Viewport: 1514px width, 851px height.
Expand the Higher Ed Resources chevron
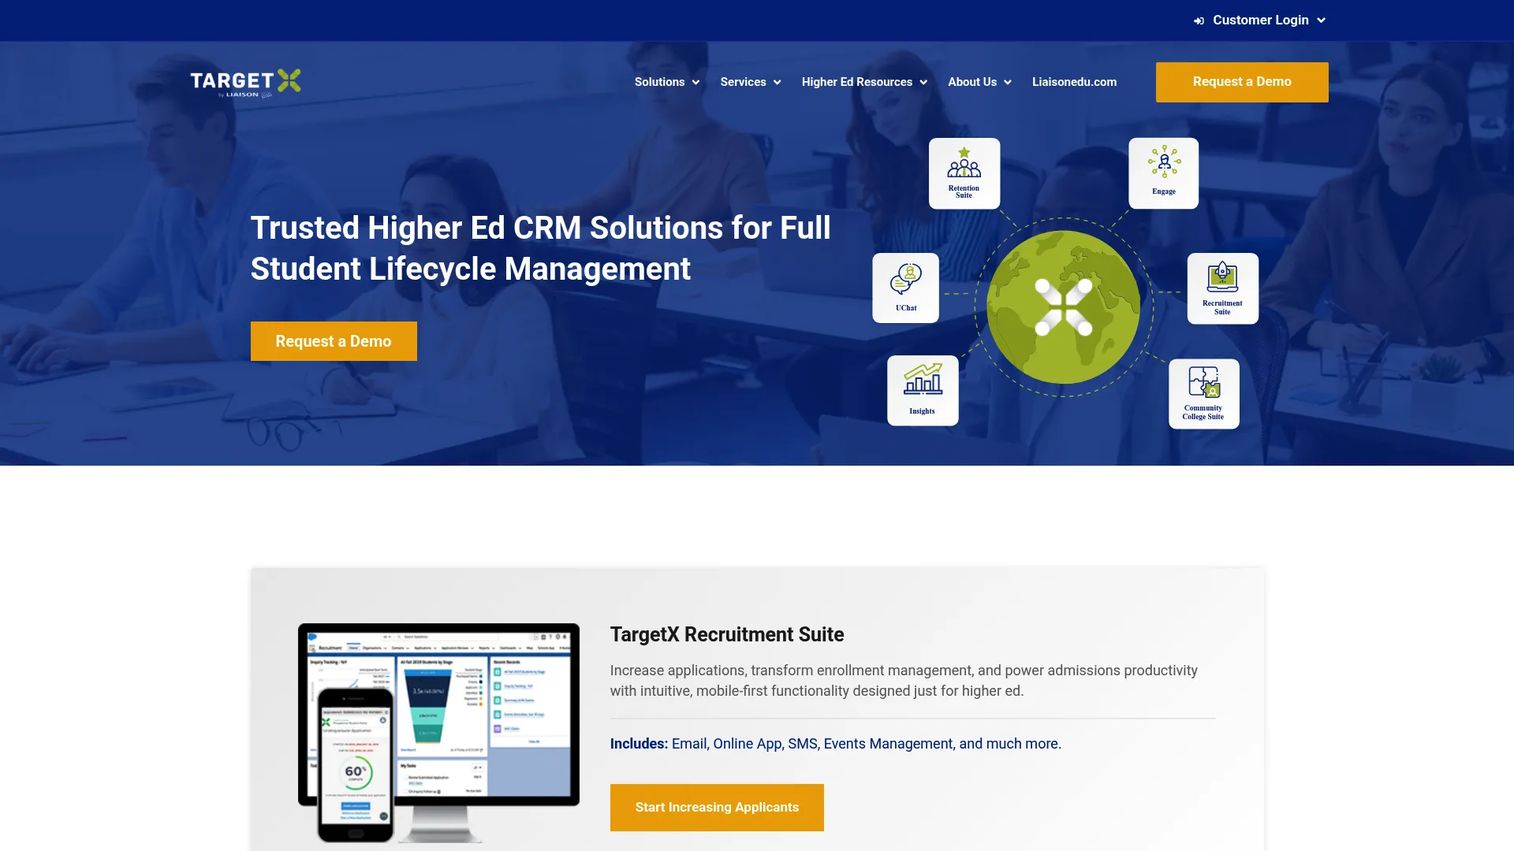pyautogui.click(x=923, y=83)
